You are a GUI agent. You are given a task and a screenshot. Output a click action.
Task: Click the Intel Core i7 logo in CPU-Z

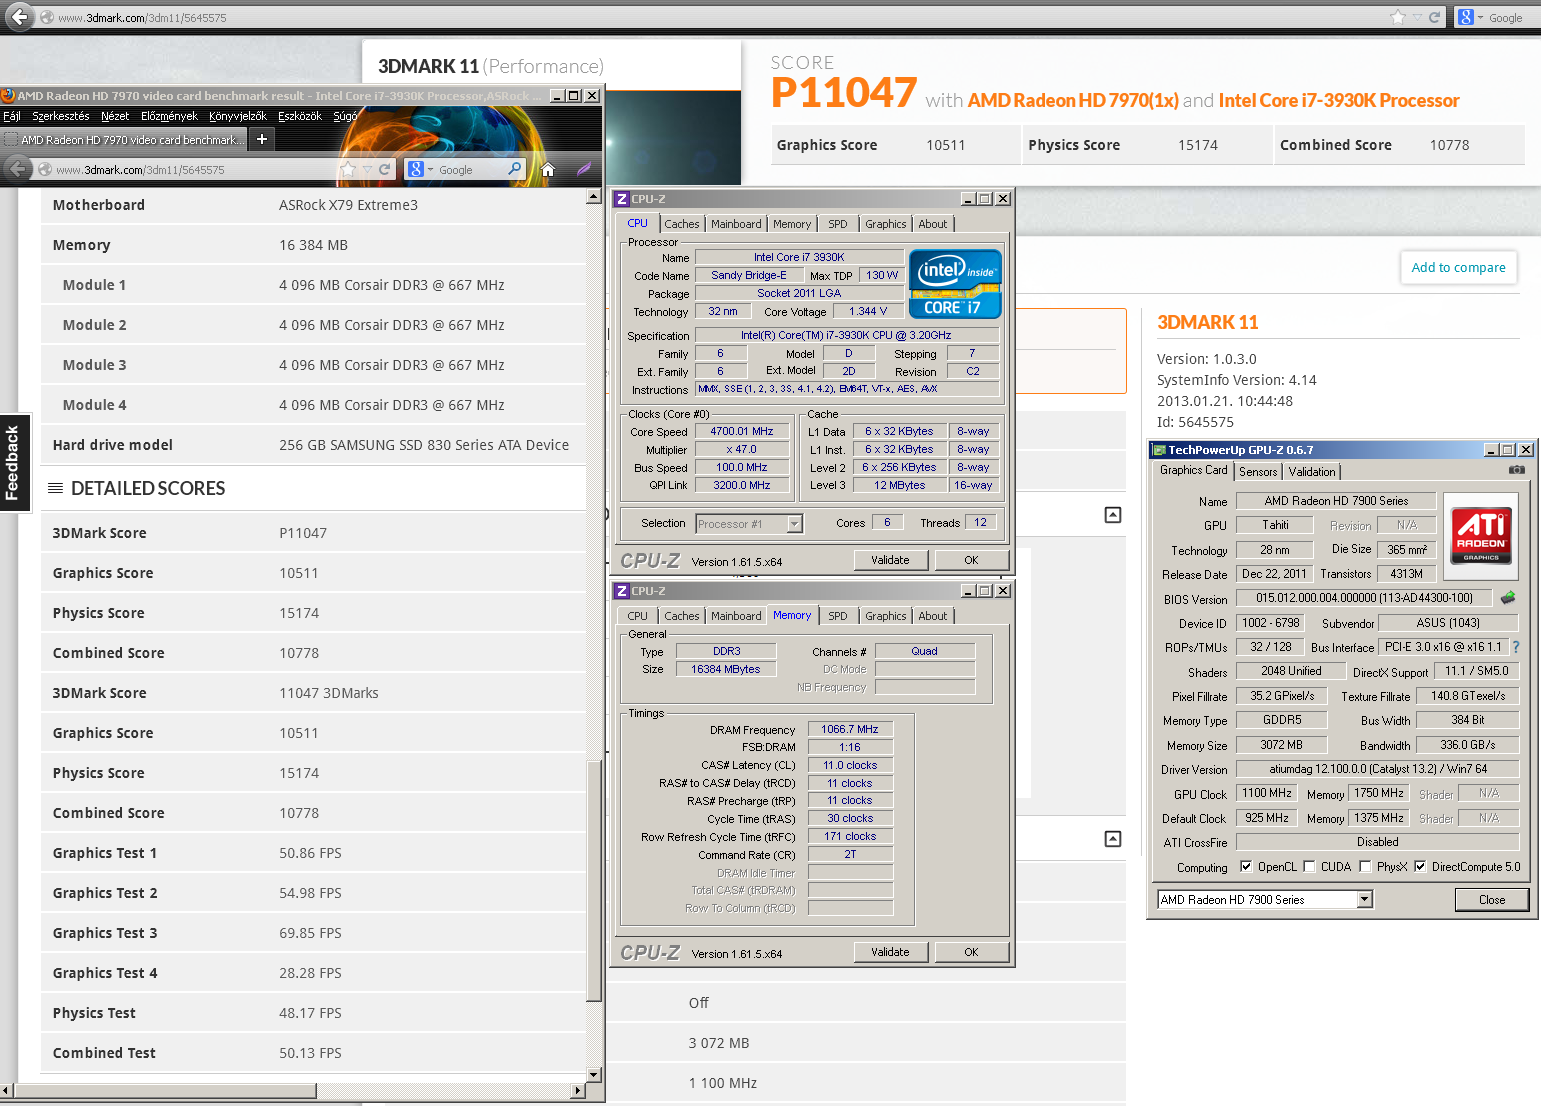pos(955,283)
